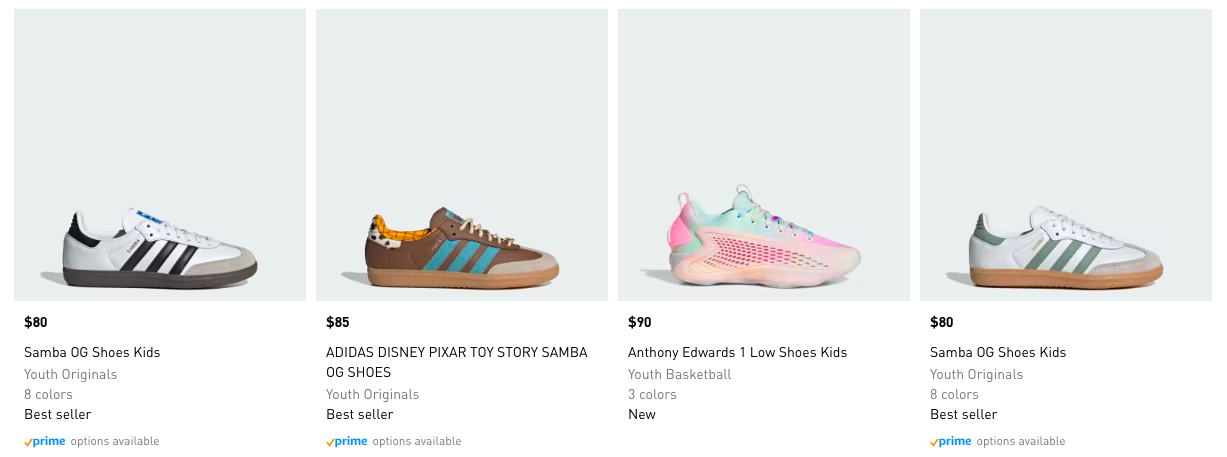Open the ADIDAS DISNEY PIXAR TOY STORY SAMBA title
This screenshot has width=1227, height=457.
tap(456, 362)
